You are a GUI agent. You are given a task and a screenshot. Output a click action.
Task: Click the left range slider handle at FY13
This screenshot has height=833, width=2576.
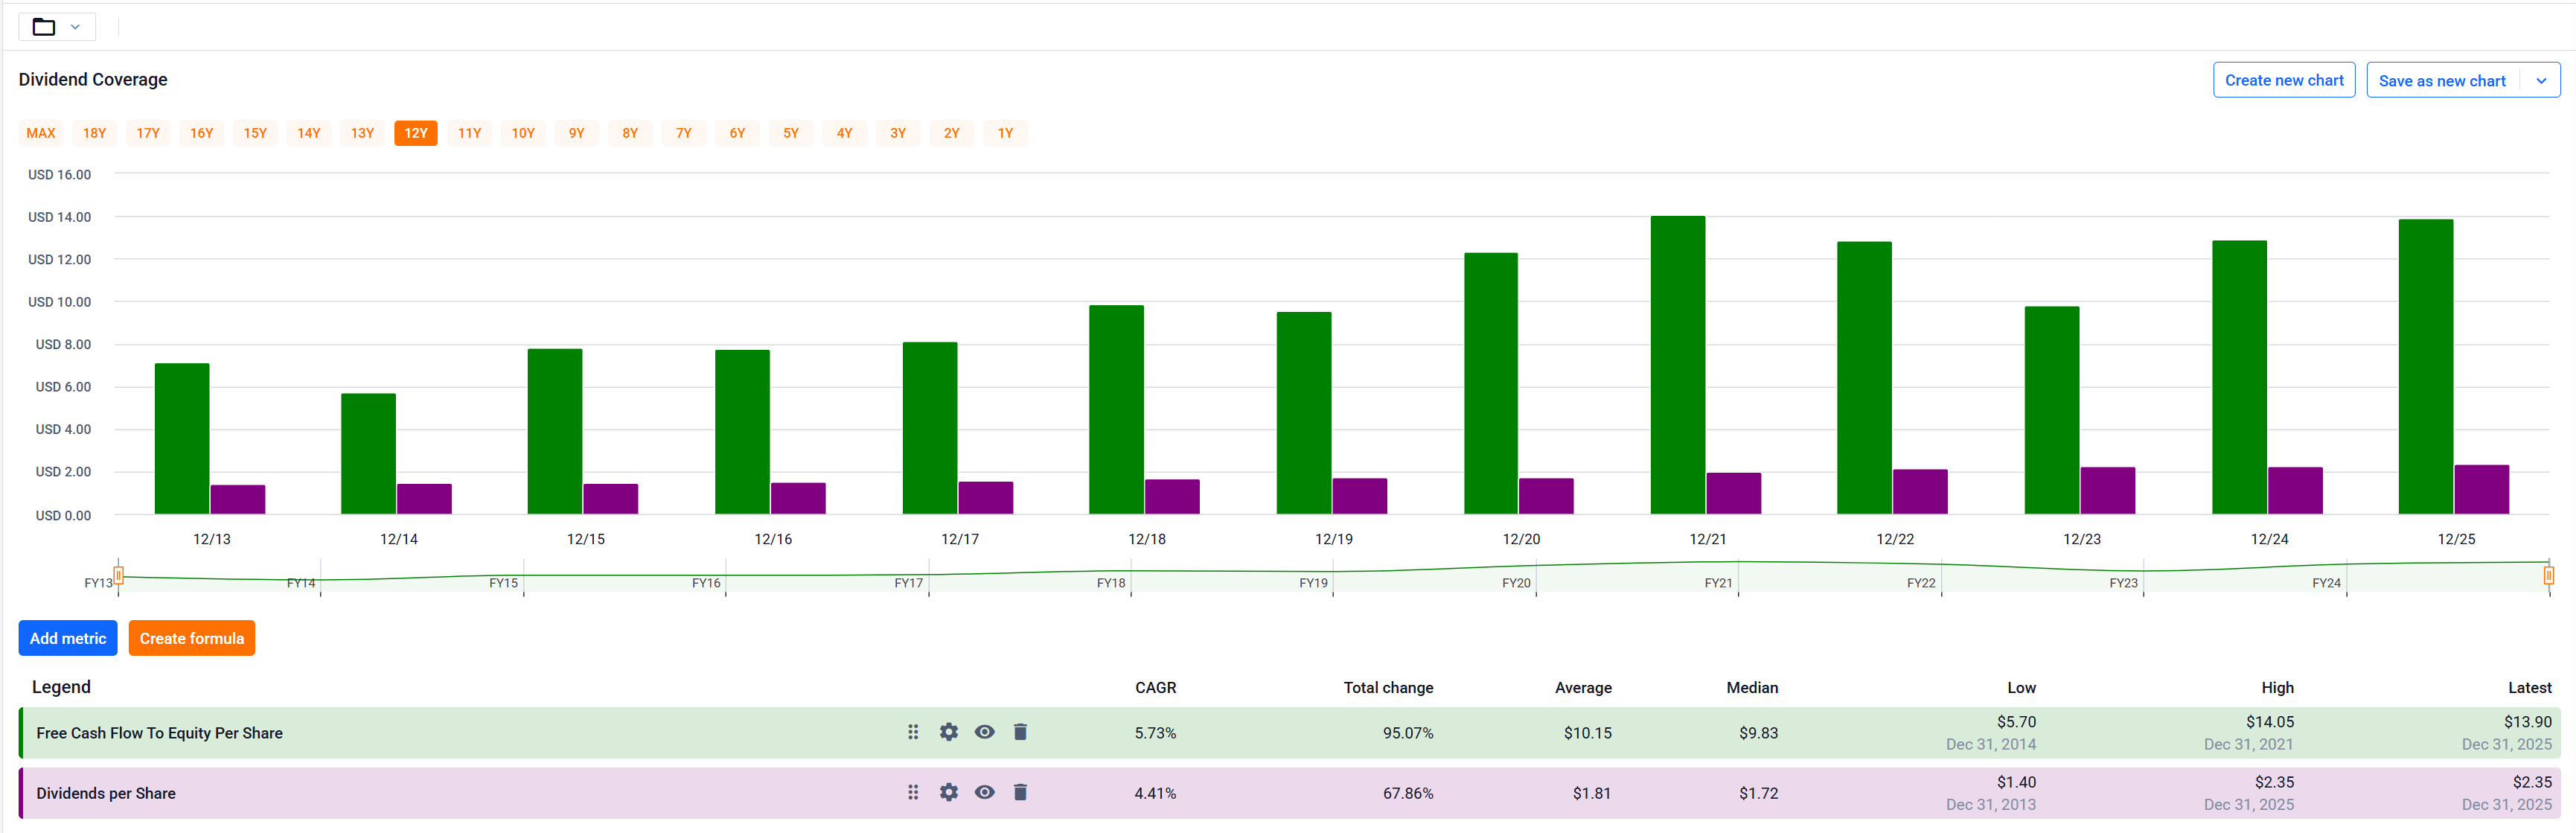[x=118, y=575]
